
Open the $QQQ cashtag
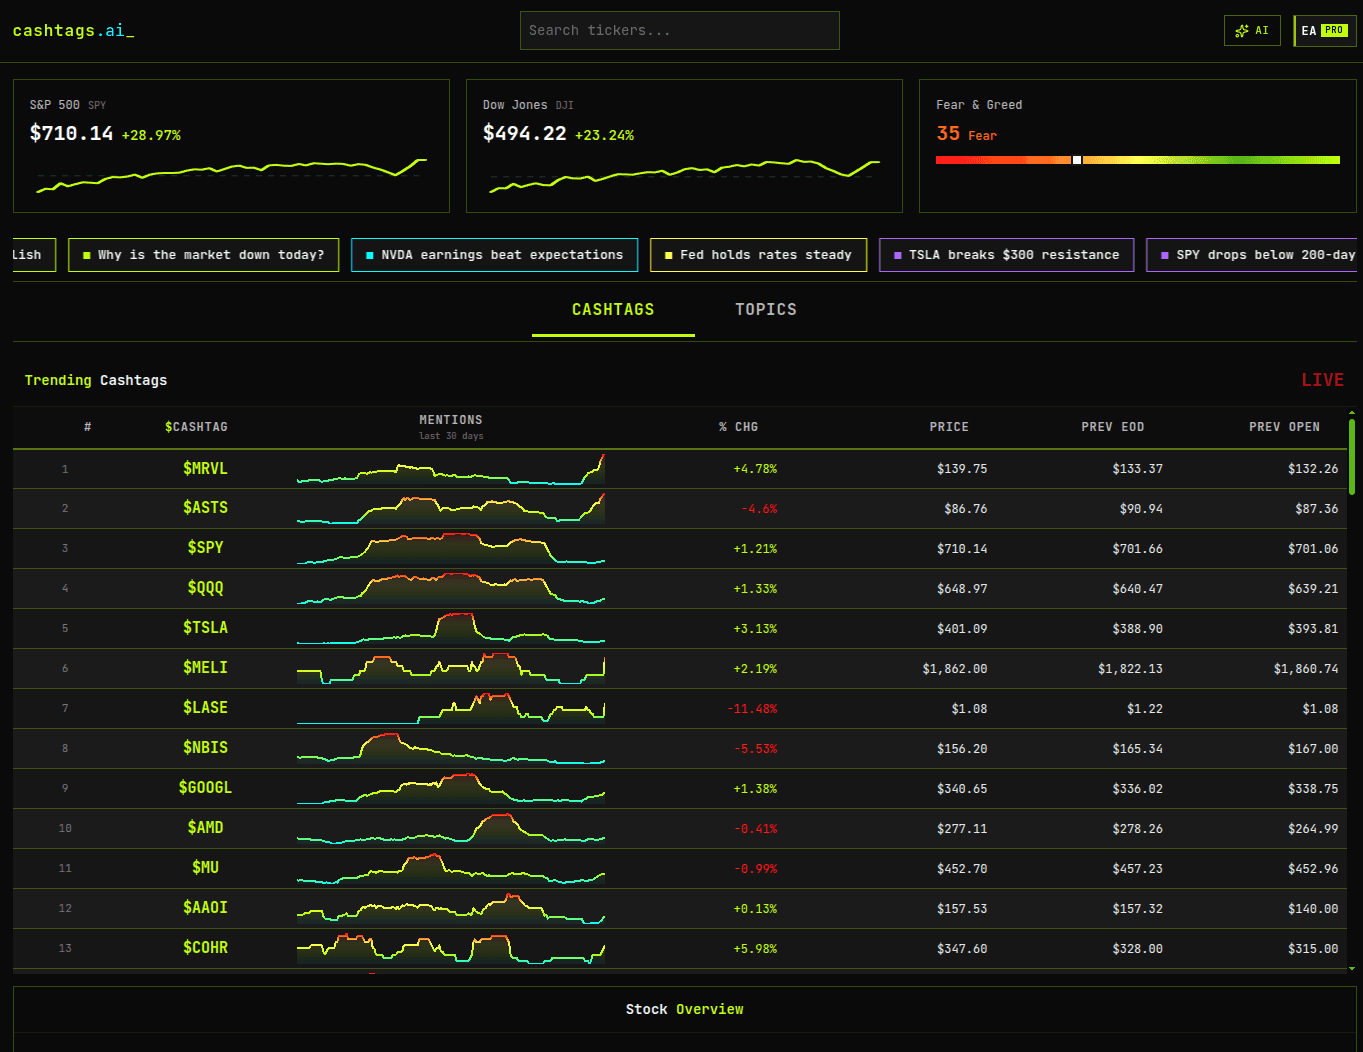[205, 588]
